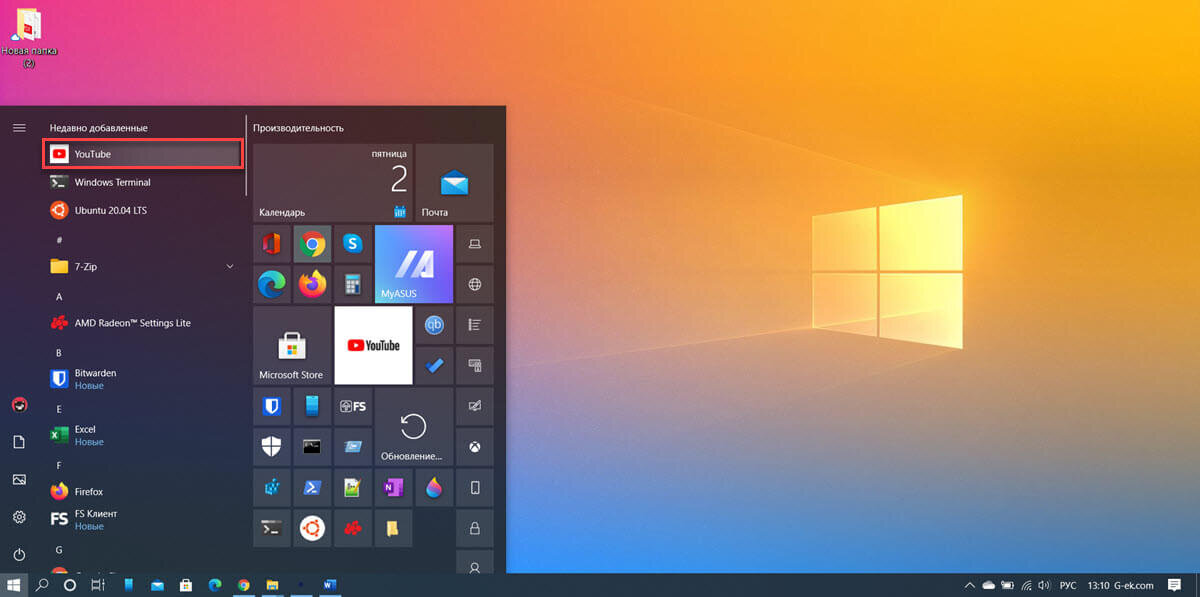
Task: Open Bitwarden entry in the app list
Action: tap(144, 379)
